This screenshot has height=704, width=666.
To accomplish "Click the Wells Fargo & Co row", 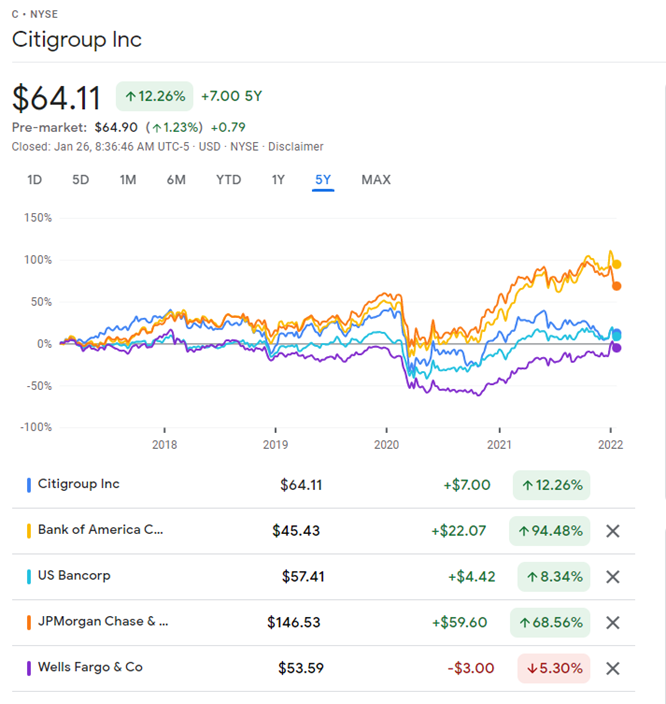I will click(90, 667).
